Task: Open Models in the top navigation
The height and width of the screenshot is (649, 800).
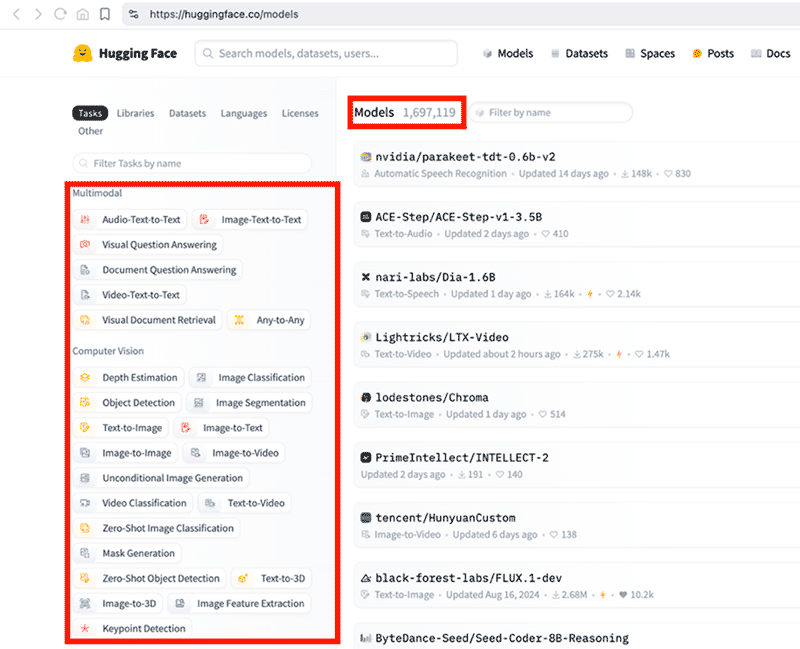Action: click(508, 53)
